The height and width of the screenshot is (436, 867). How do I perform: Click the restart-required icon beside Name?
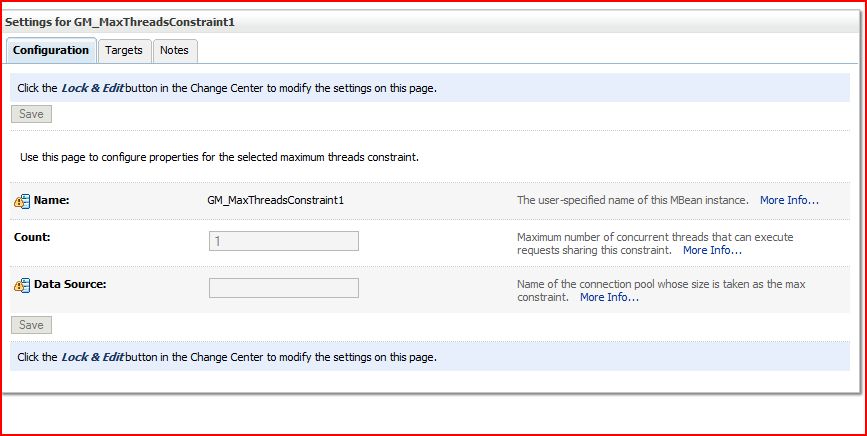click(x=22, y=201)
